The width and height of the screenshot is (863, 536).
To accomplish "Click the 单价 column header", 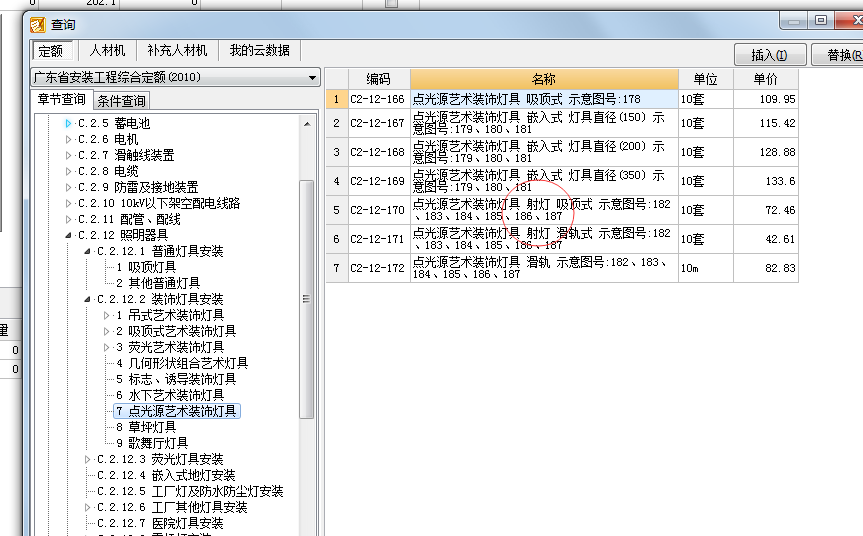I will pos(766,79).
